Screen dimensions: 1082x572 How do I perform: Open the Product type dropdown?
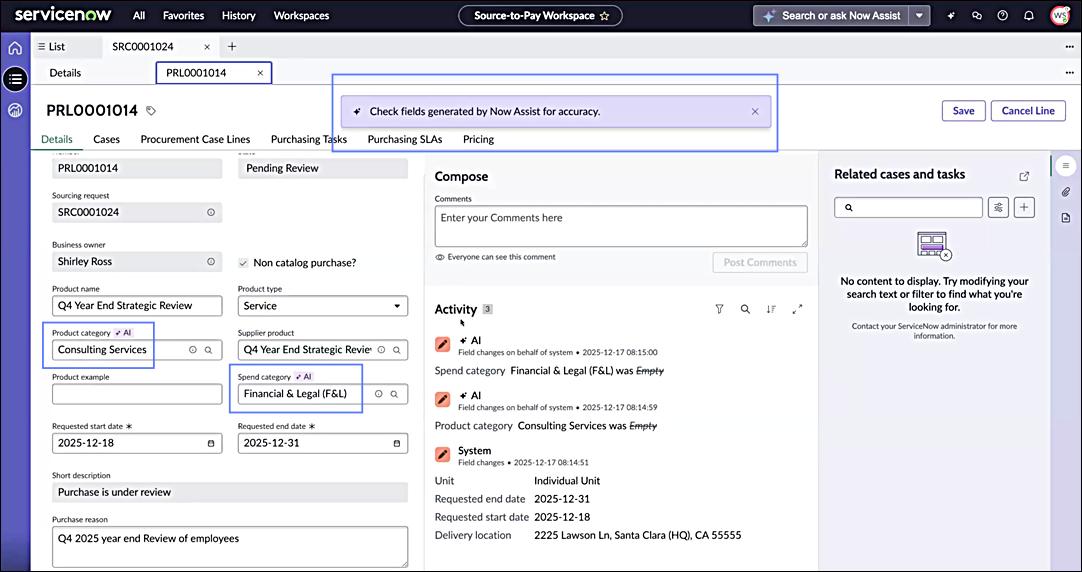click(323, 306)
